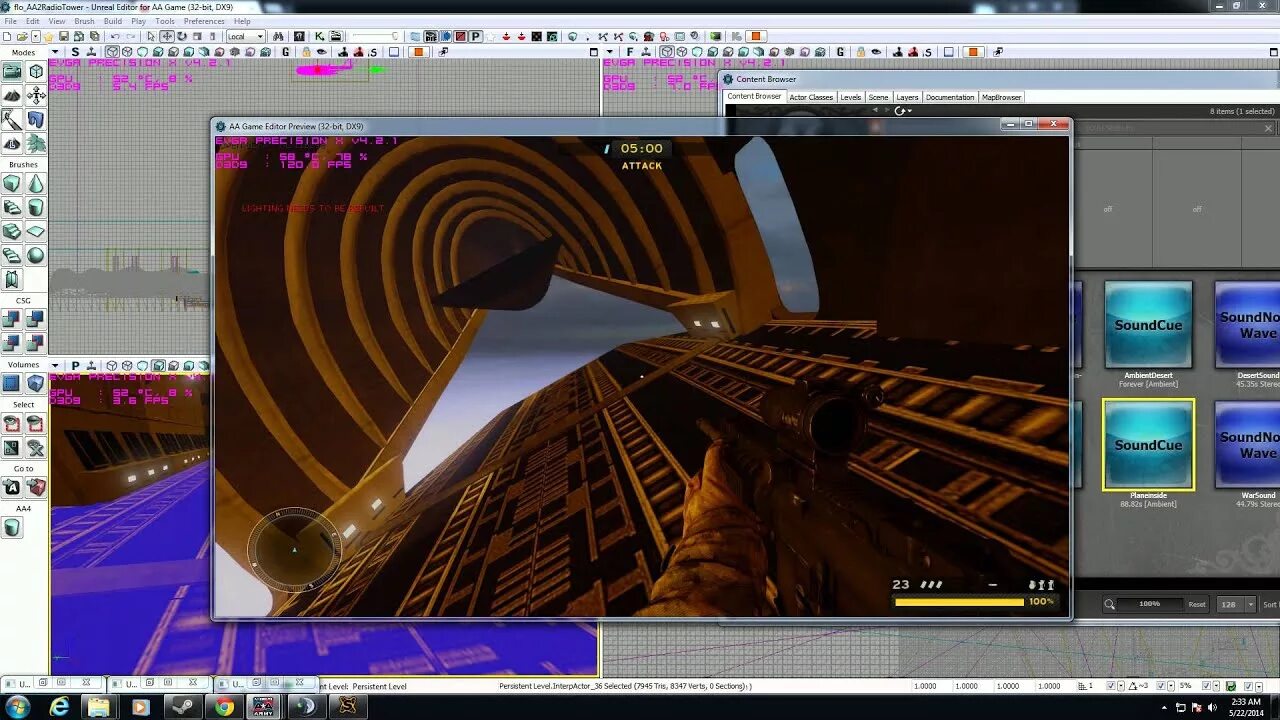Select the Rotate widget mode icon
Image resolution: width=1280 pixels, height=720 pixels.
[181, 37]
